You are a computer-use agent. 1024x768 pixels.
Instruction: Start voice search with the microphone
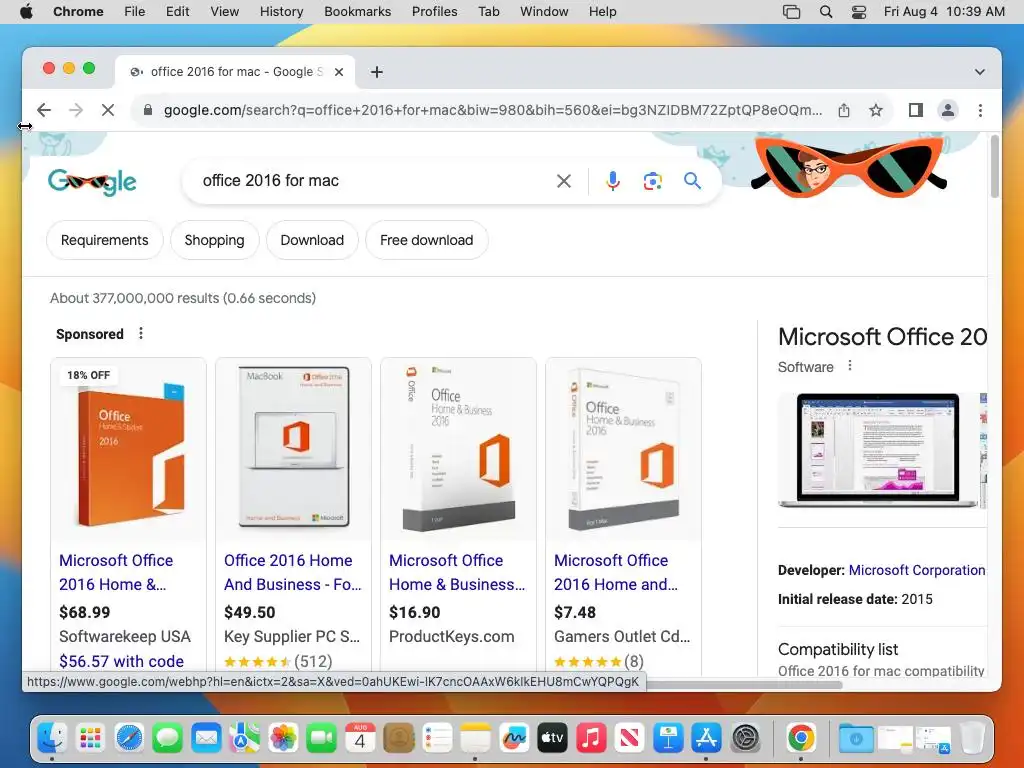click(x=613, y=181)
